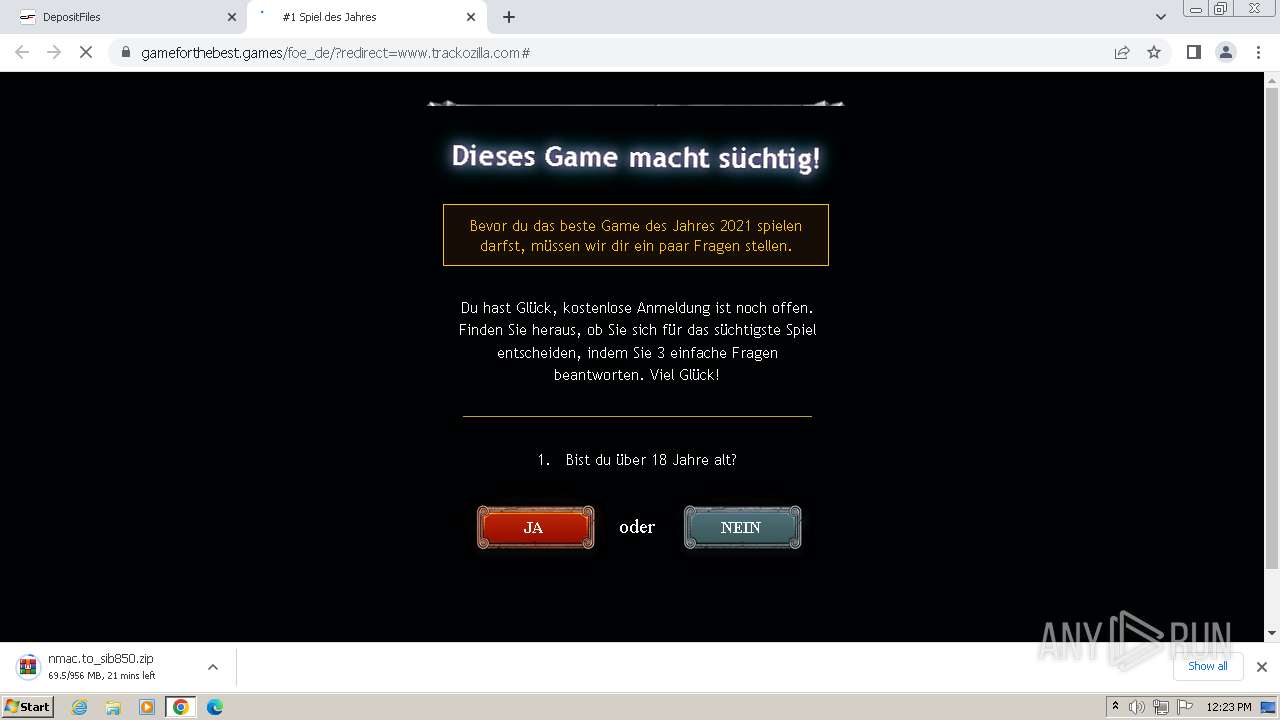
Task: Click the question 'Bist du über 18 Jahre alt?'
Action: (x=651, y=460)
